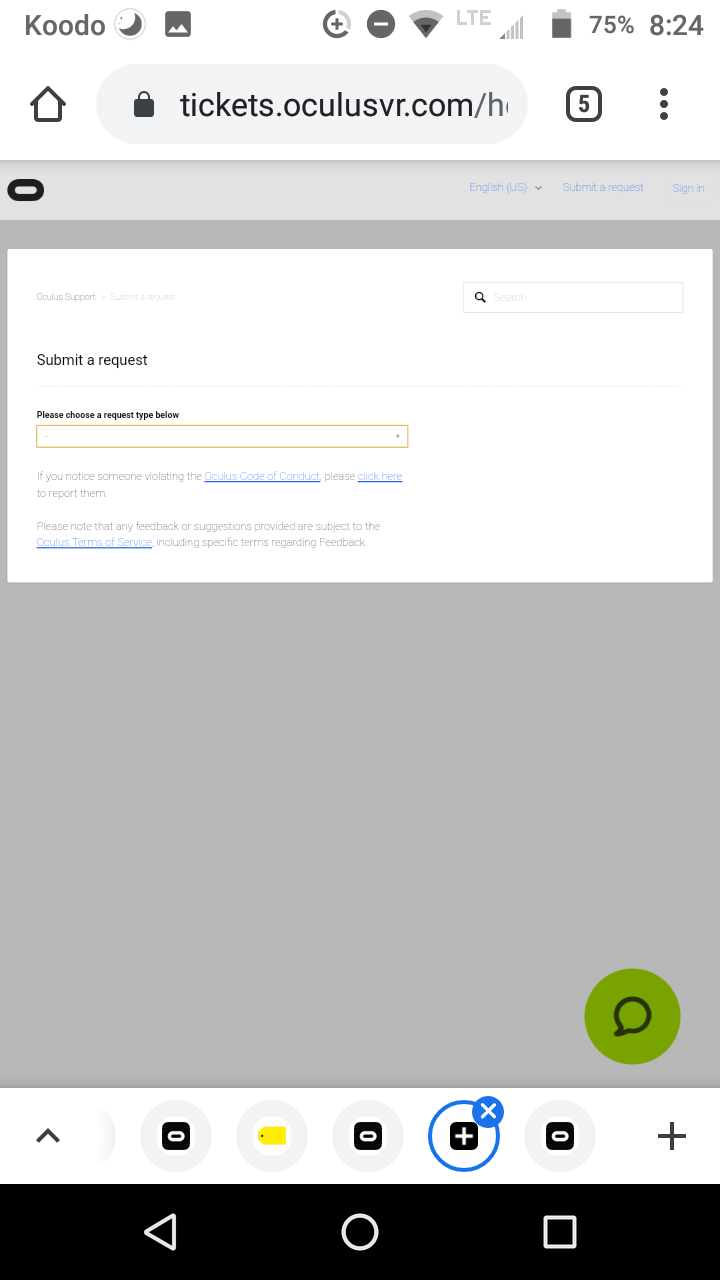Open the request type dropdown
Image resolution: width=720 pixels, height=1280 pixels.
[222, 436]
